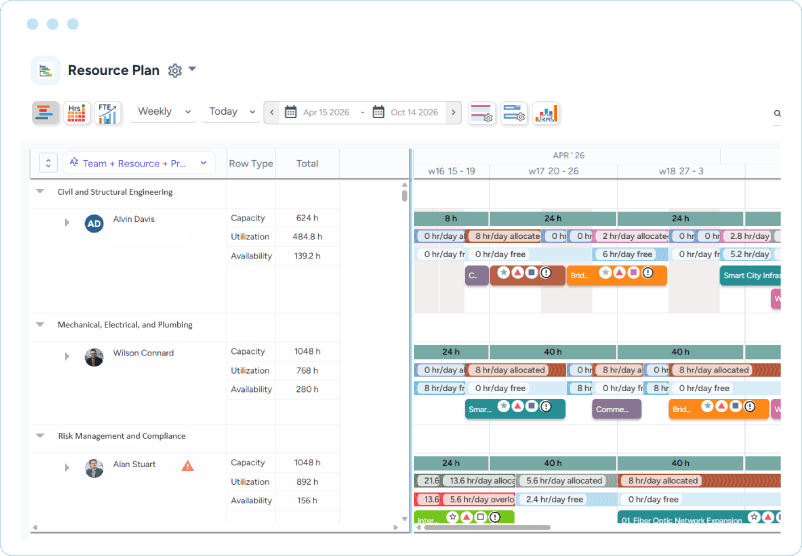Open 01. Fiber Optic Network Expansion task bar
The image size is (802, 556).
(x=699, y=517)
